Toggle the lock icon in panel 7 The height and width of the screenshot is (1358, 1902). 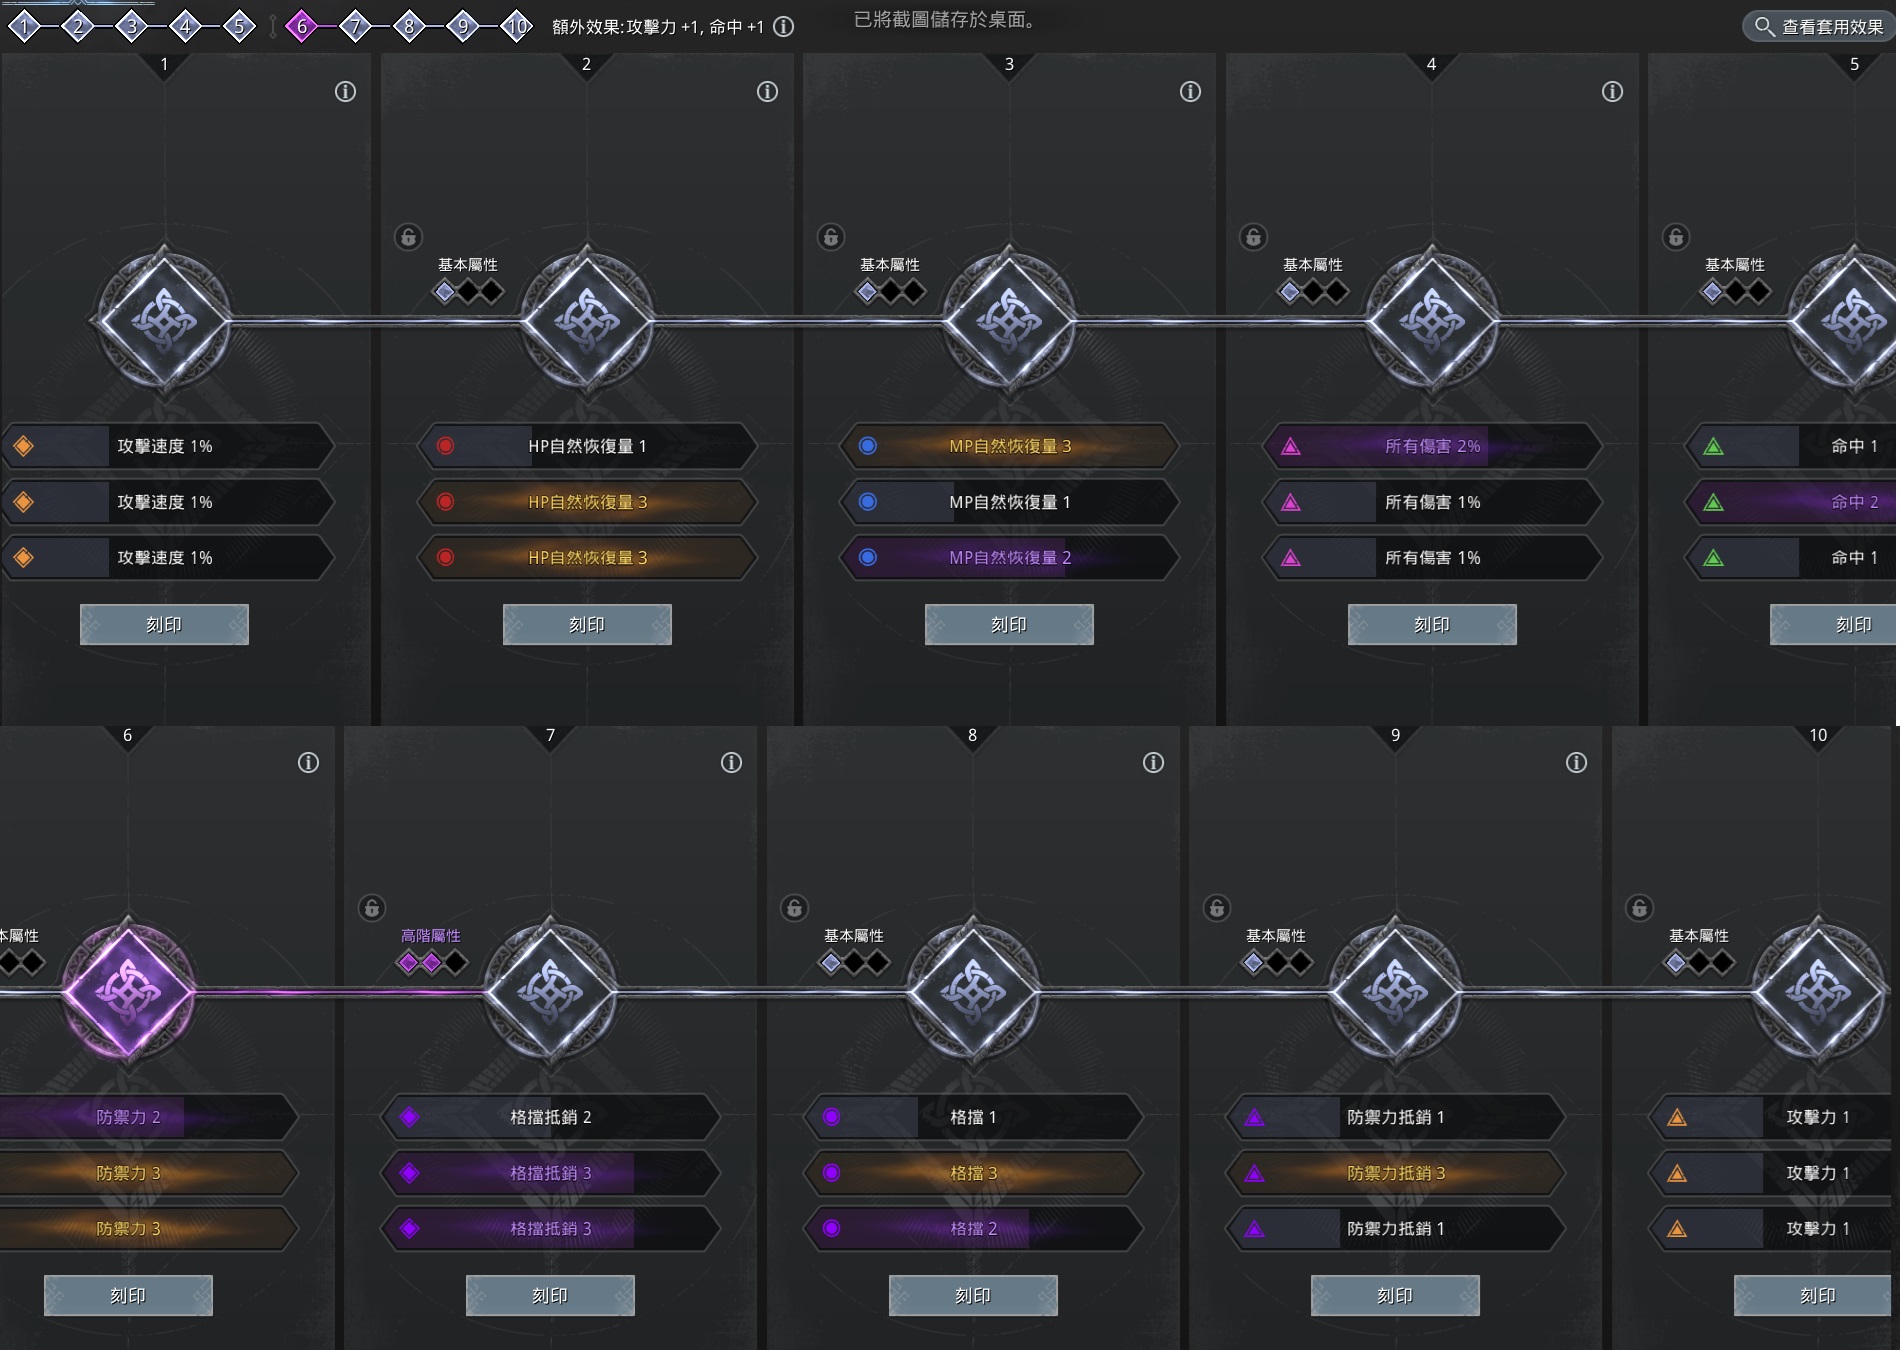coord(371,908)
